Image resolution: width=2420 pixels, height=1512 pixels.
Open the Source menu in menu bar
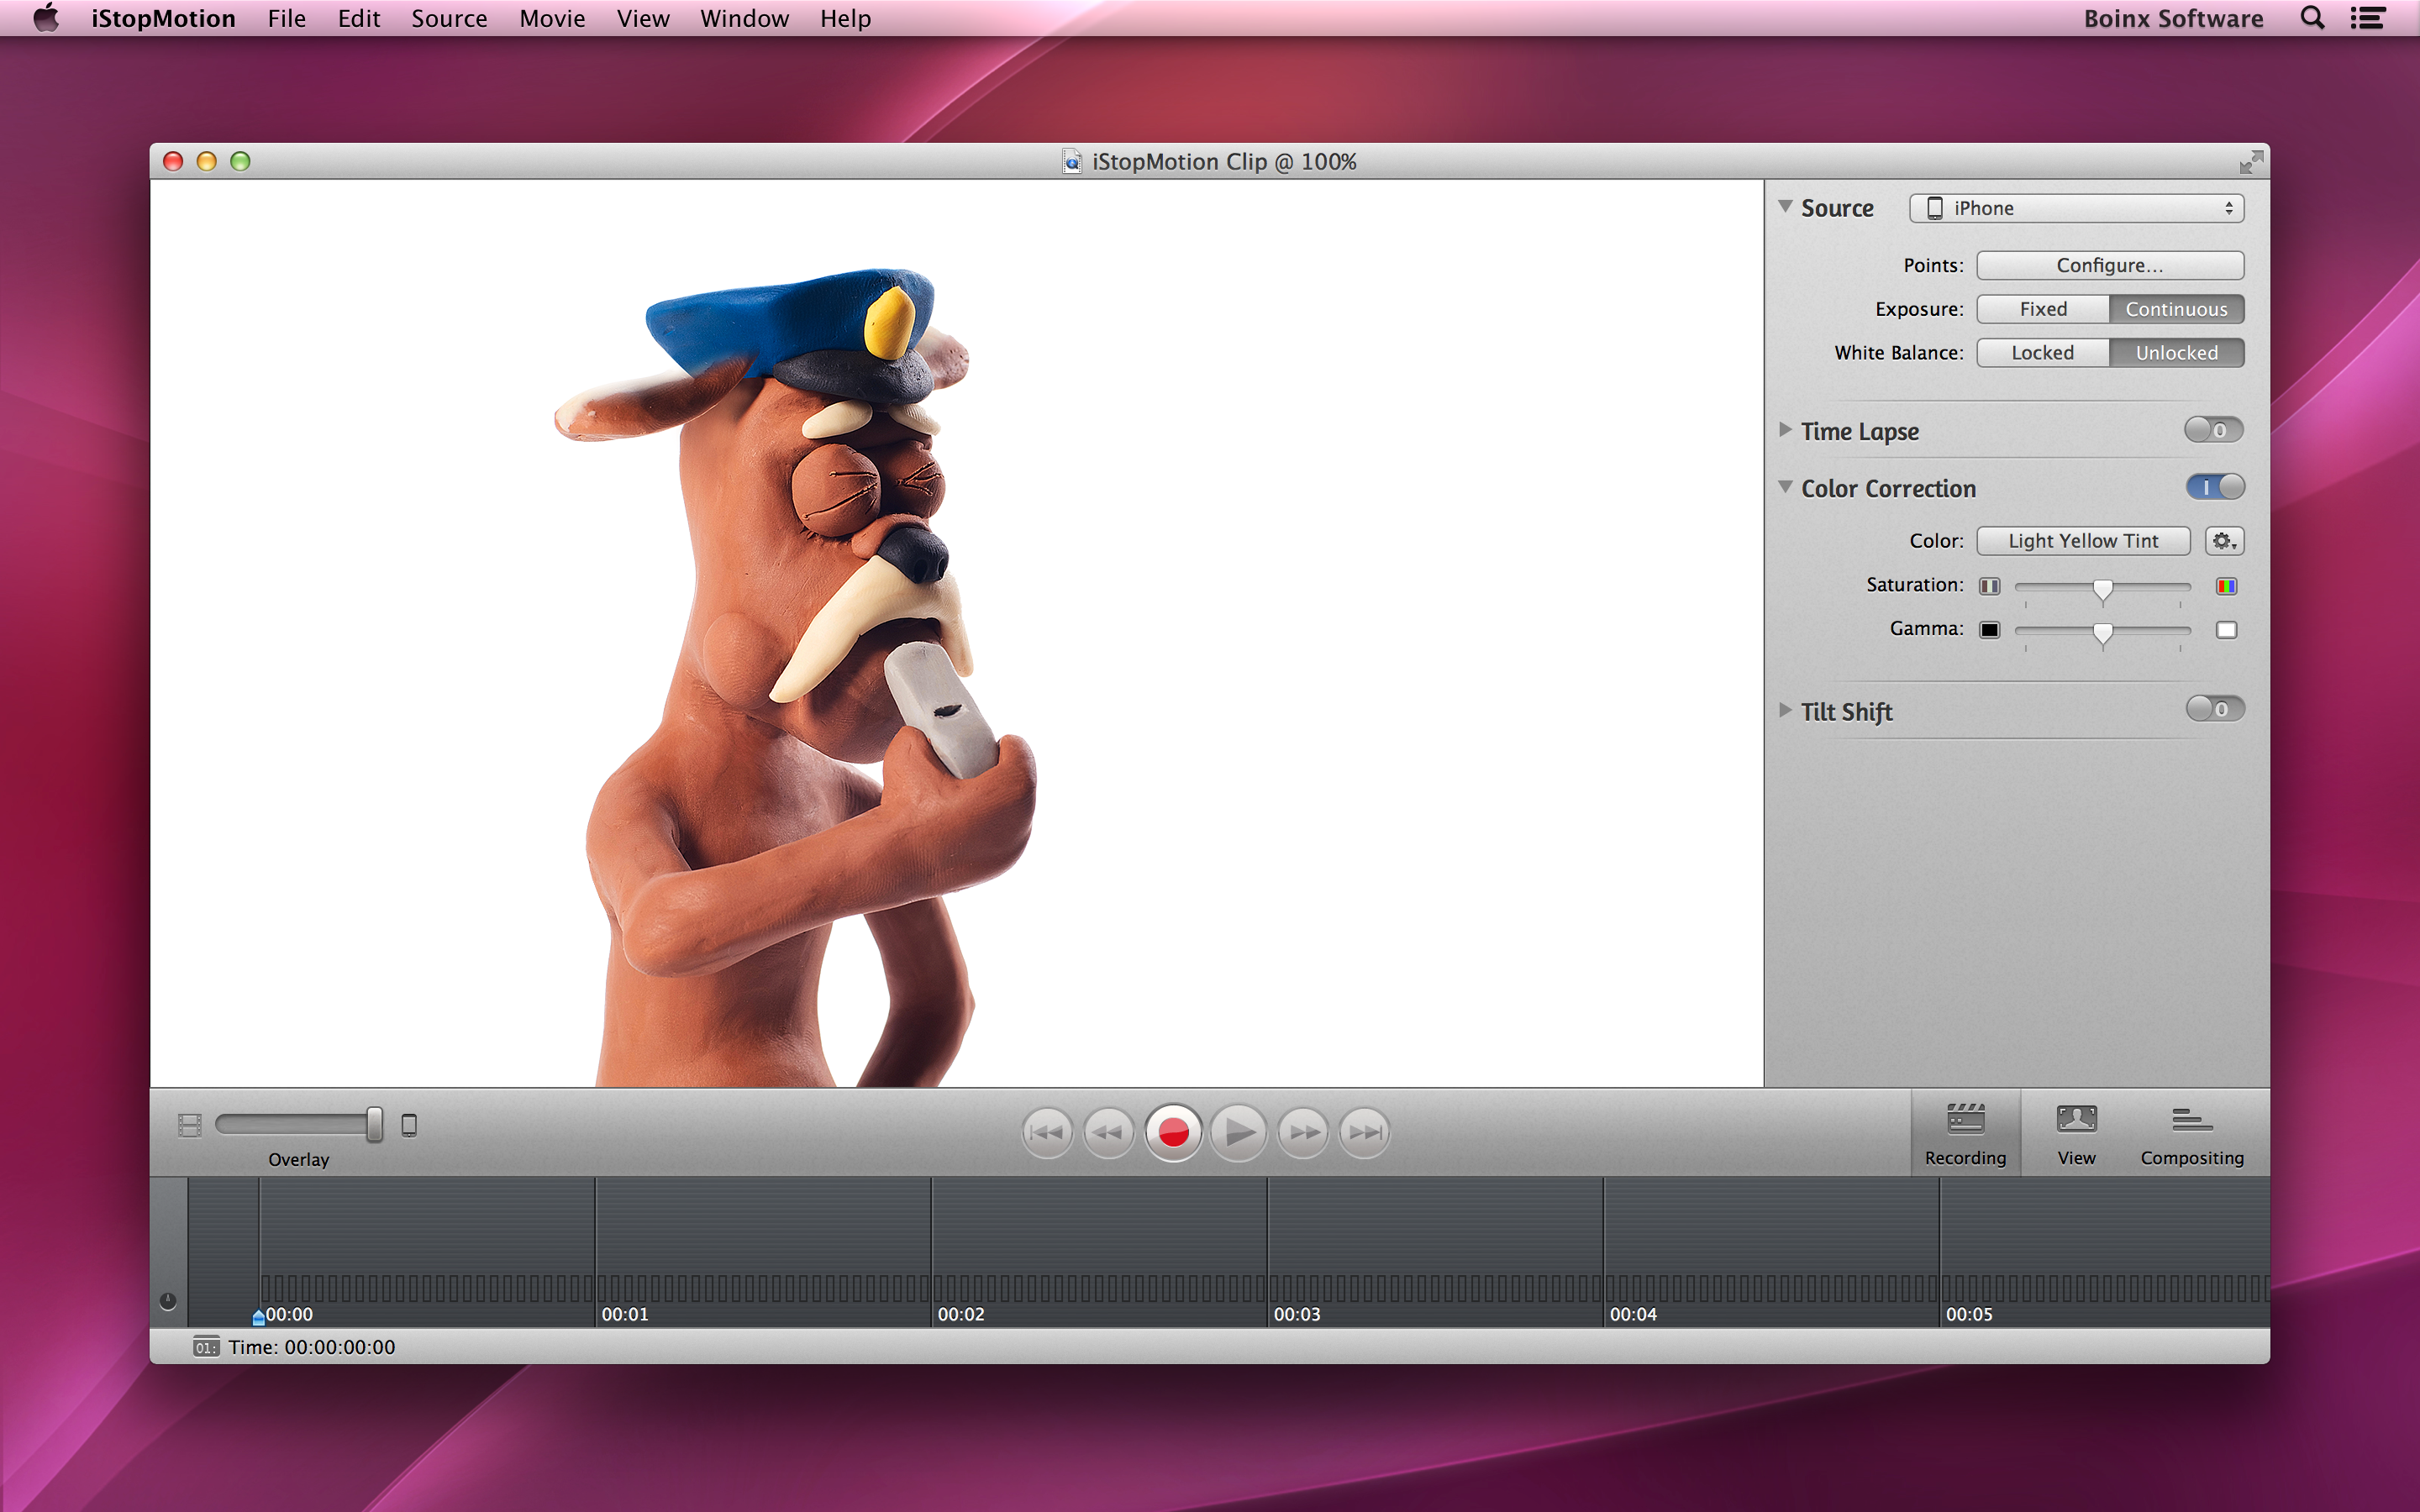(x=449, y=19)
